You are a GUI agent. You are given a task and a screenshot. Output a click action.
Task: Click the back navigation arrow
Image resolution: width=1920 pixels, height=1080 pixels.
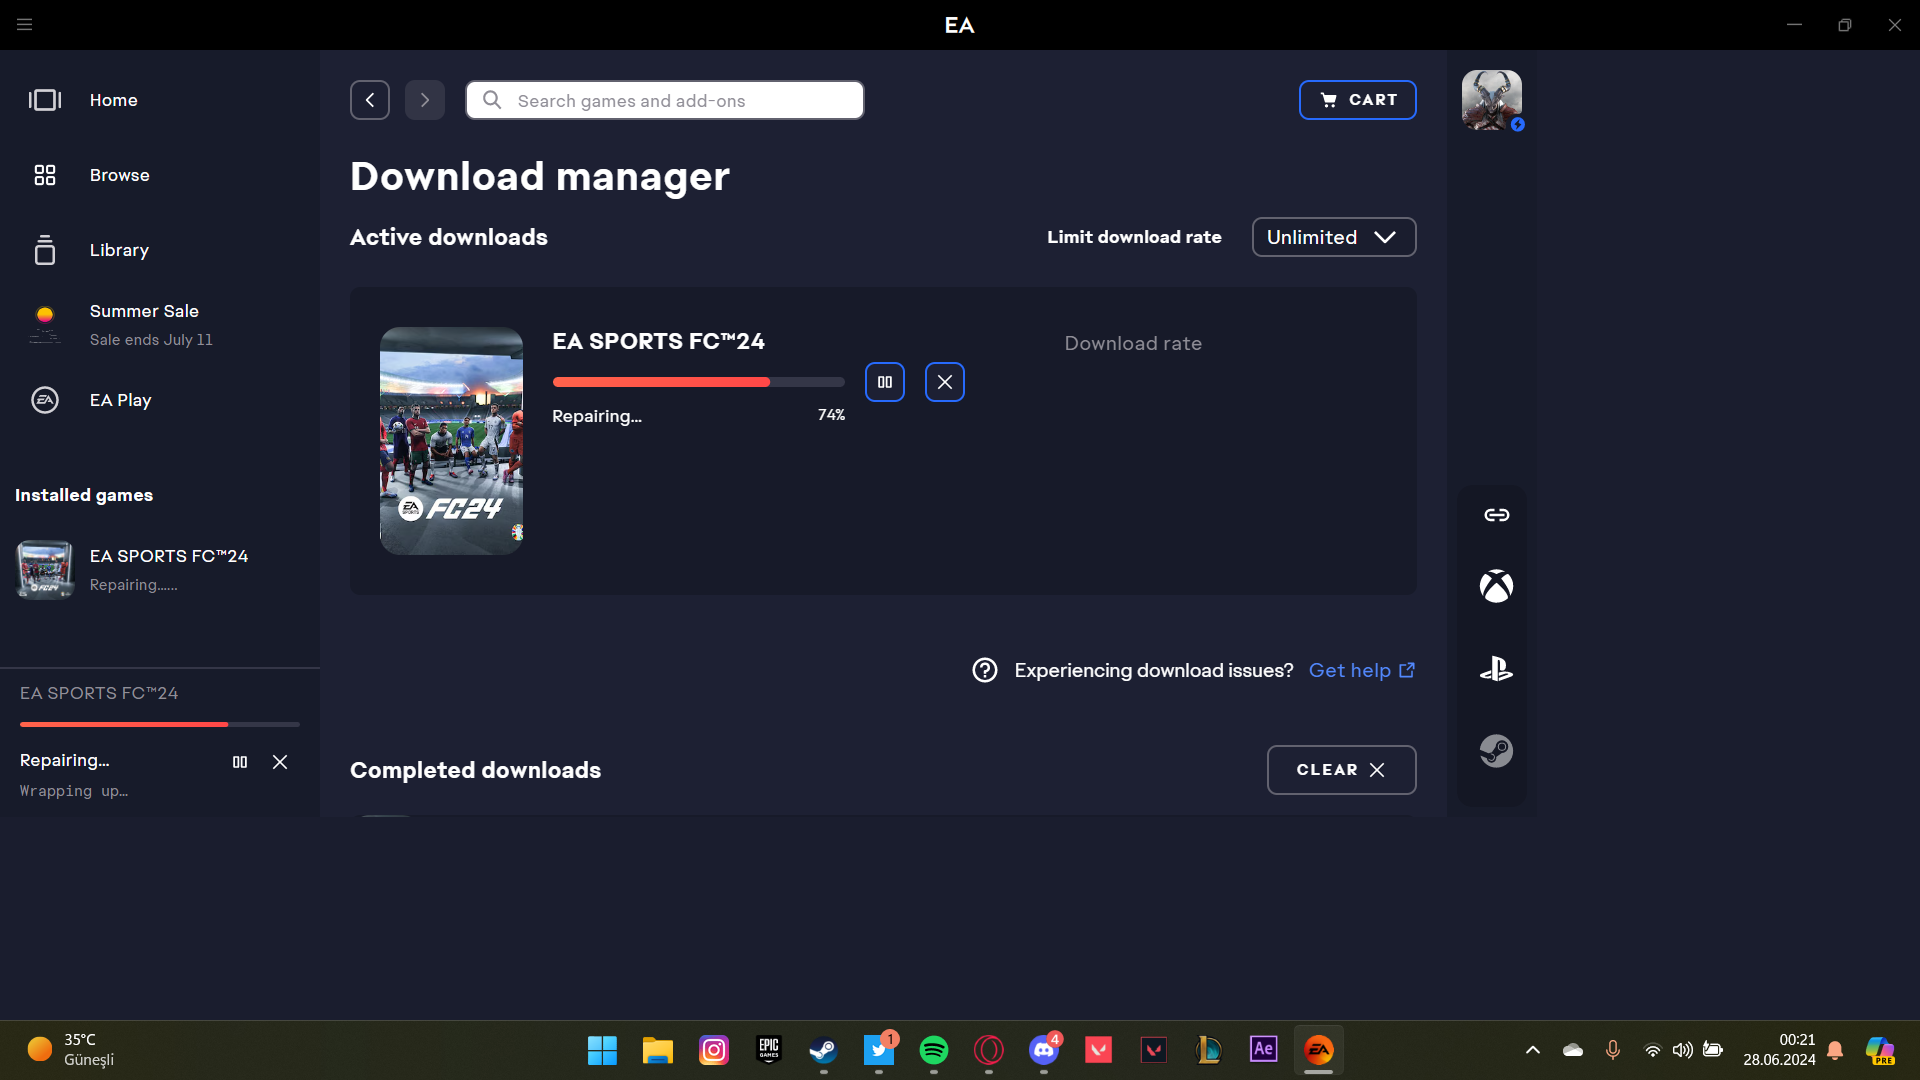pos(370,100)
